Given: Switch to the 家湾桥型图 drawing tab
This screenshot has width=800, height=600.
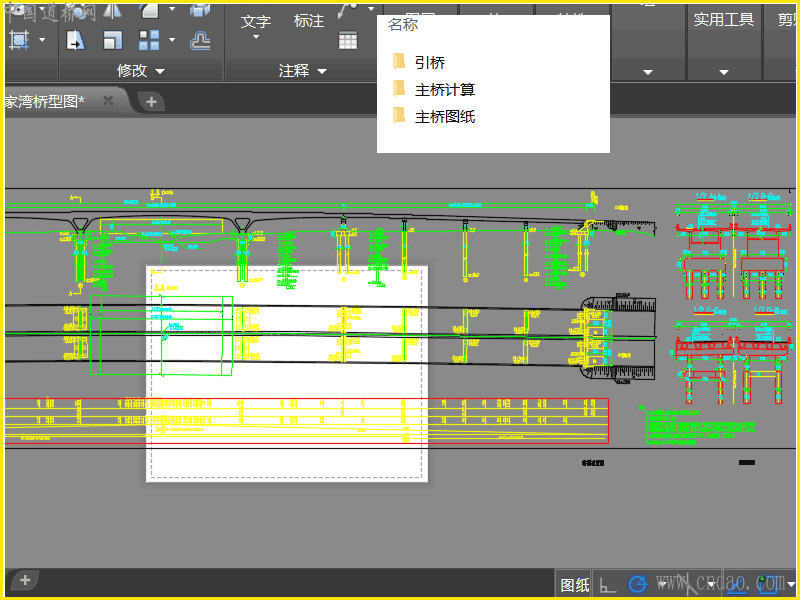Looking at the screenshot, I should click(45, 101).
